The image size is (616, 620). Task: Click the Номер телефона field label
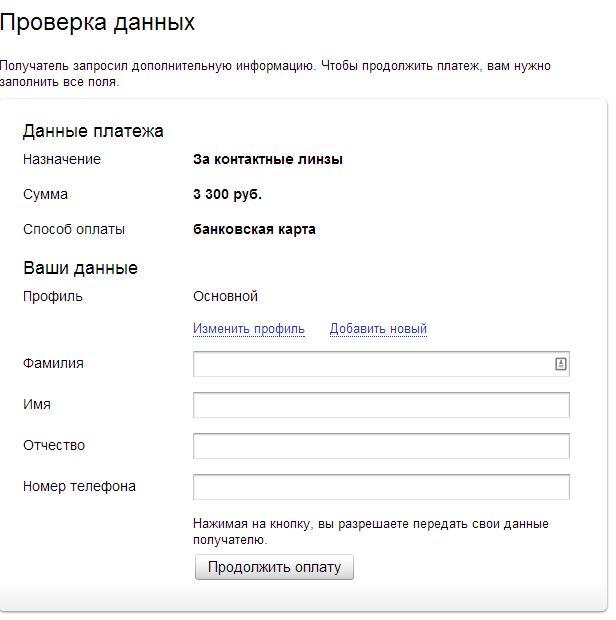click(79, 486)
